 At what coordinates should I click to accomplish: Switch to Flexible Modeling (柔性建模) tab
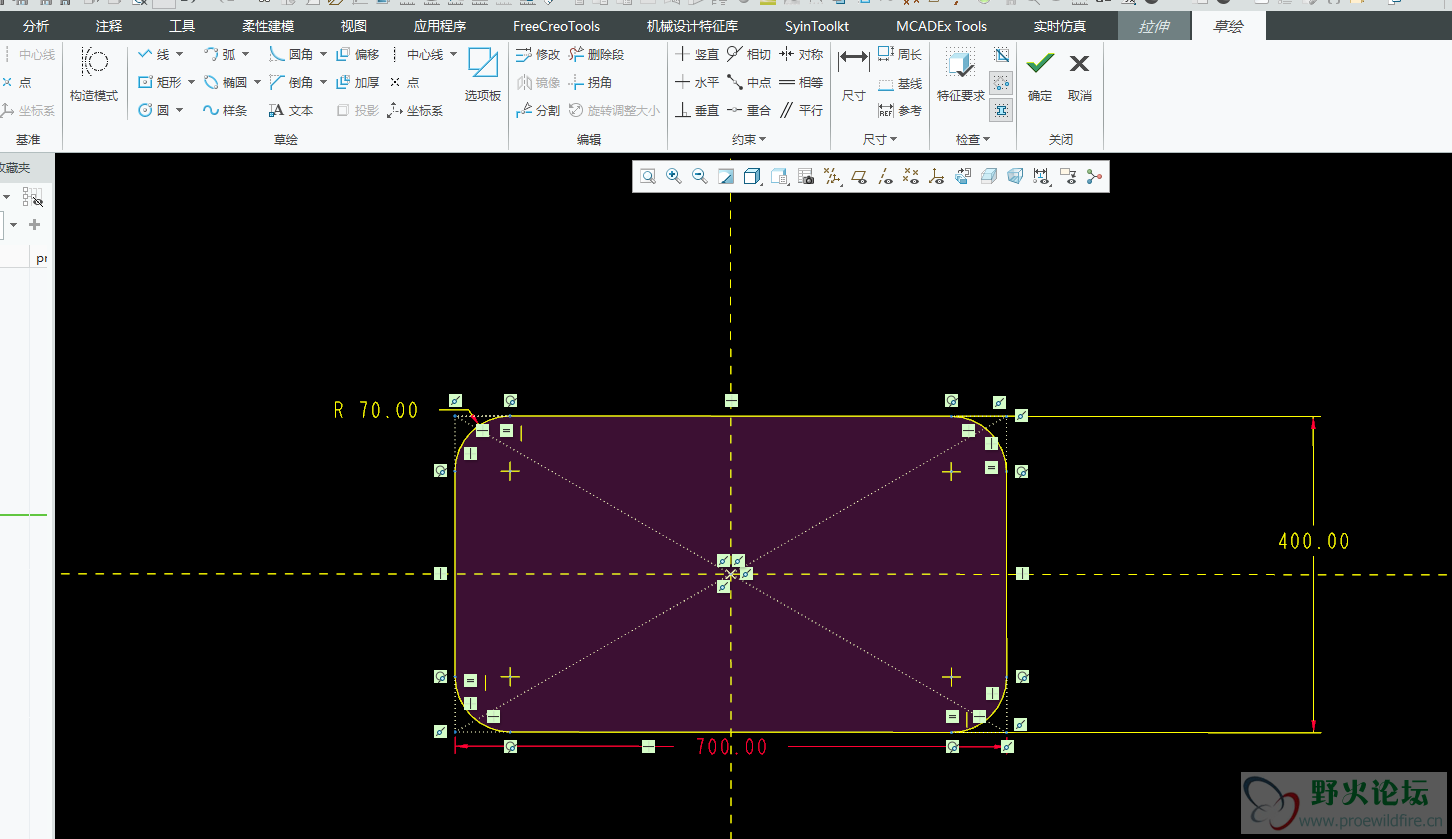pyautogui.click(x=268, y=26)
